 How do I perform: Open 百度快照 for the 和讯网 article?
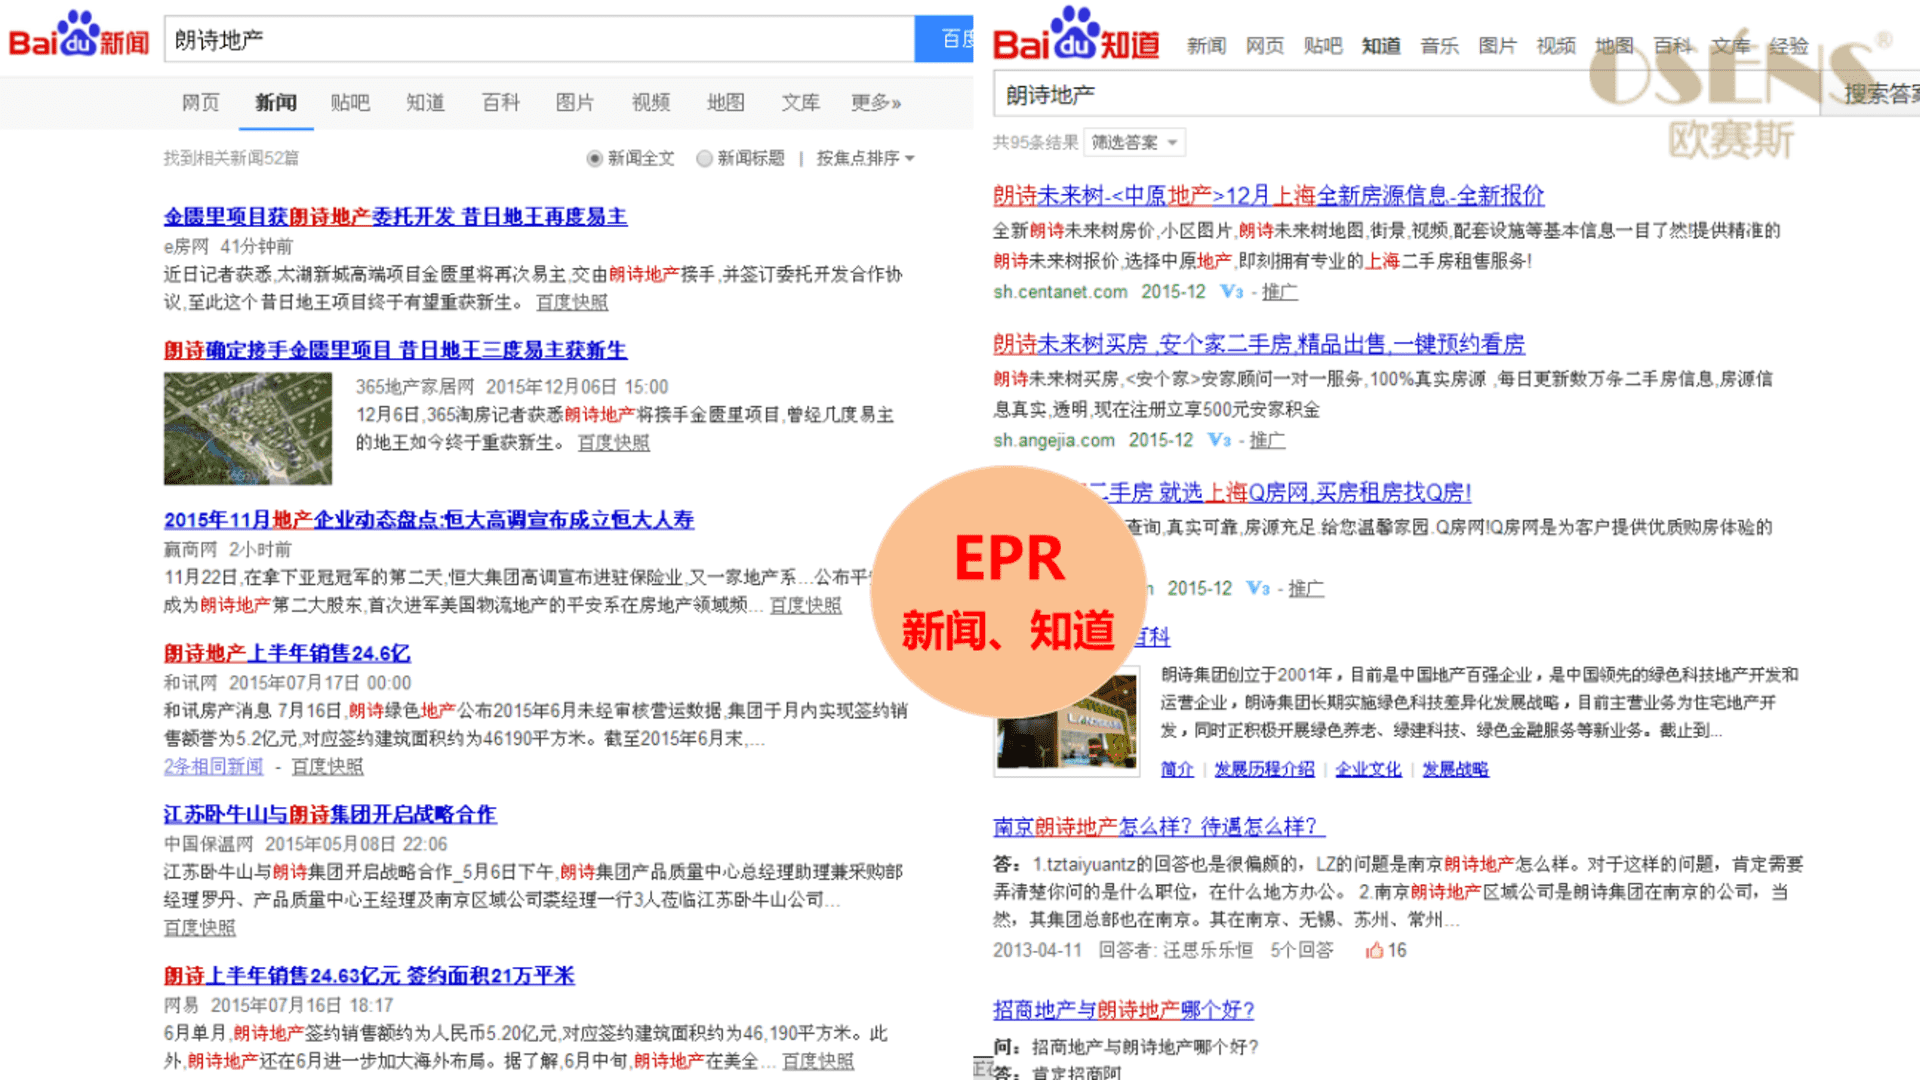(327, 766)
